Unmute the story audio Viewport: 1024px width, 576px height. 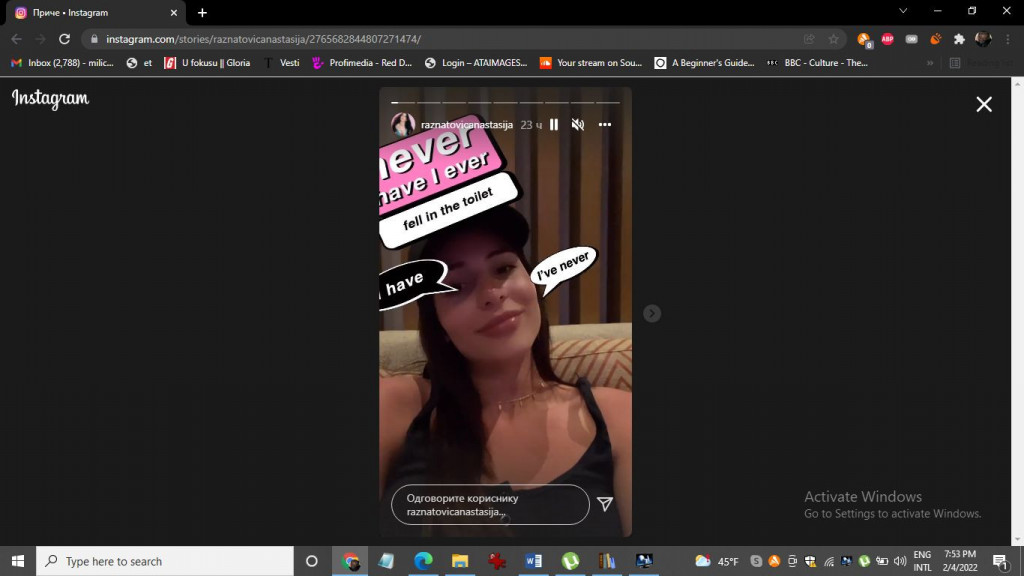(x=578, y=125)
